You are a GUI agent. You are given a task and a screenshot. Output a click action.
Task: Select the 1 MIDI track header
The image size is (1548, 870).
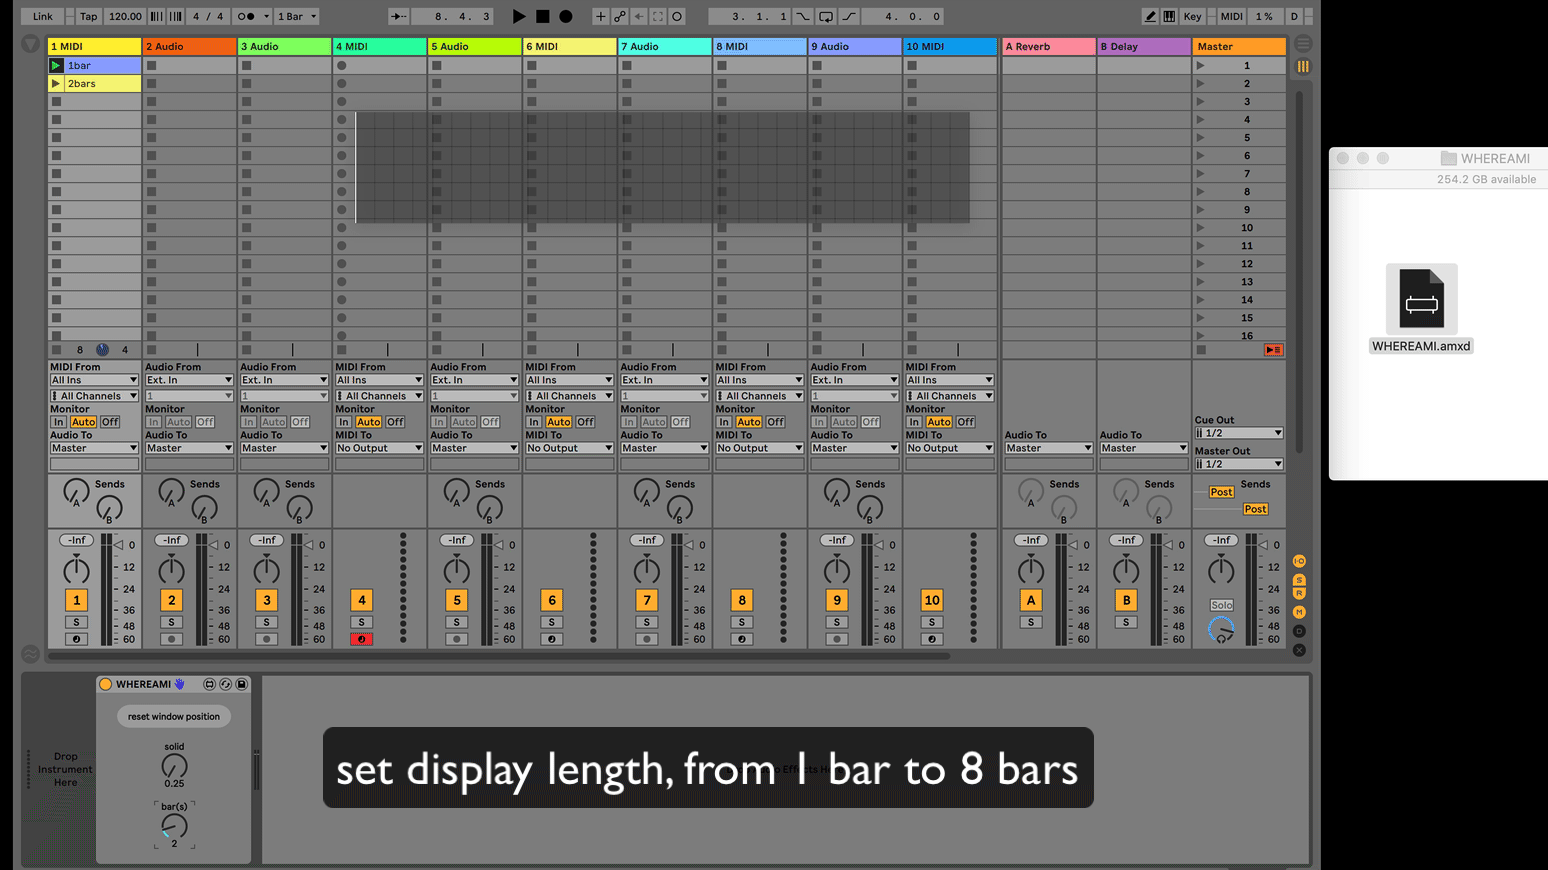[94, 46]
